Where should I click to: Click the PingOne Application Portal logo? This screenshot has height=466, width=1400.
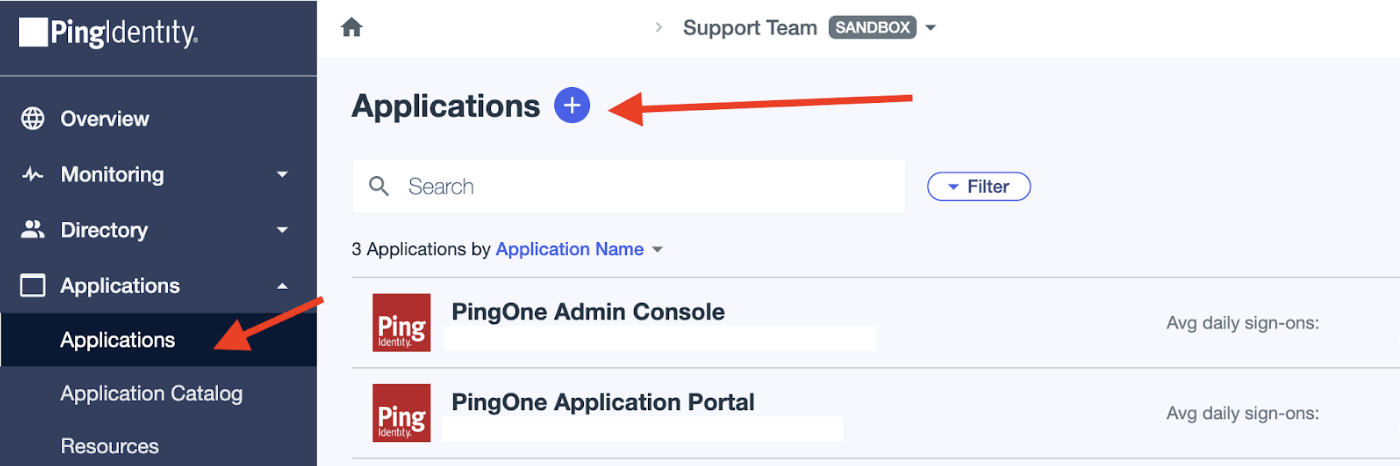(x=401, y=413)
